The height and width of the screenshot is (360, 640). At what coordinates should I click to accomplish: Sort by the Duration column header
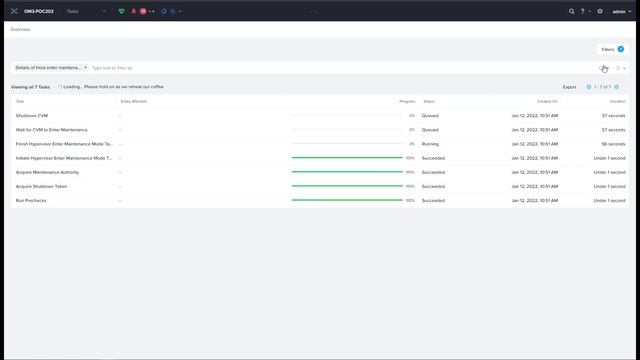tap(618, 101)
